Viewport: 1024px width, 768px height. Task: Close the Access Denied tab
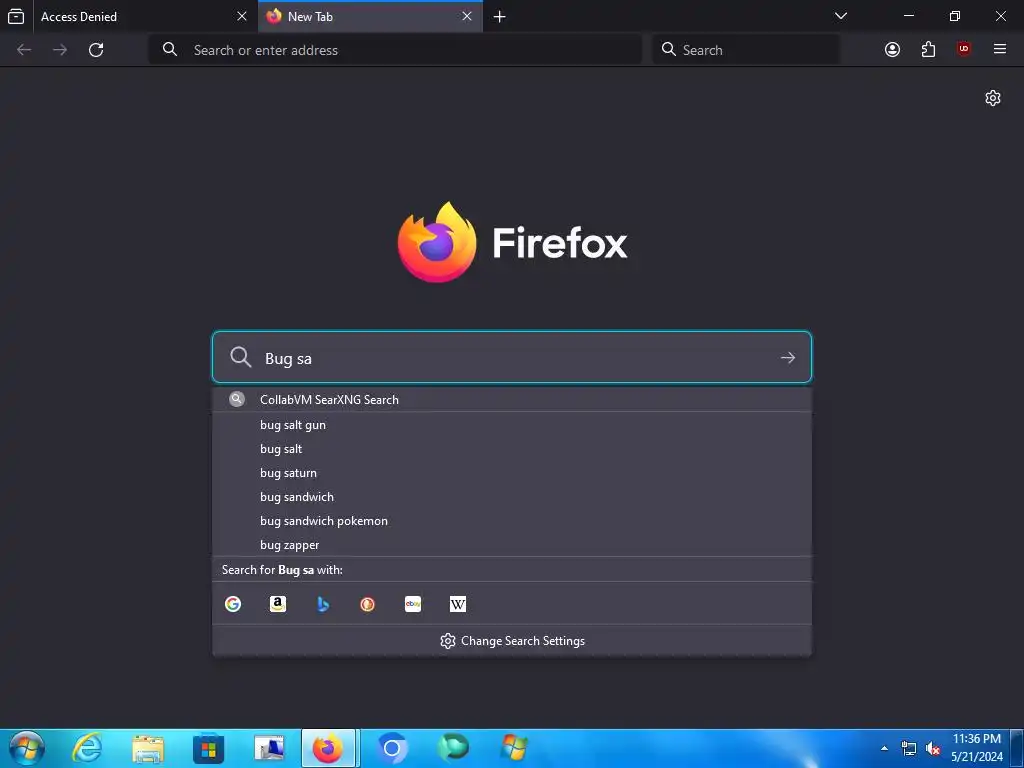[242, 16]
